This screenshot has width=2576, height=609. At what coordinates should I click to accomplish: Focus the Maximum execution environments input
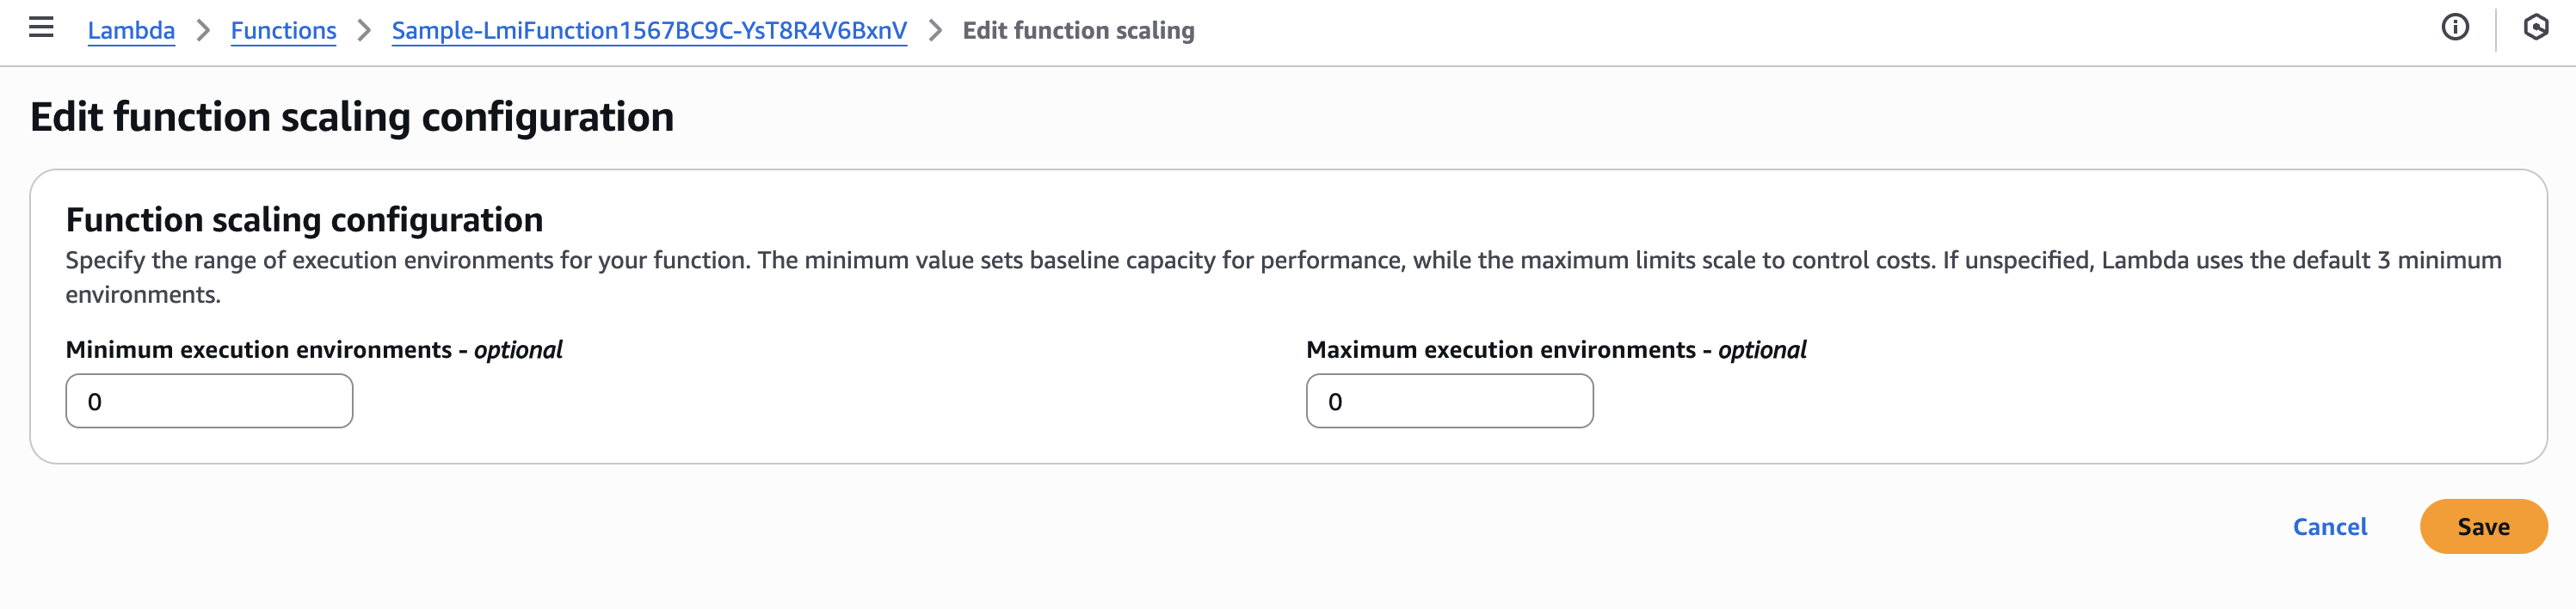tap(1449, 401)
